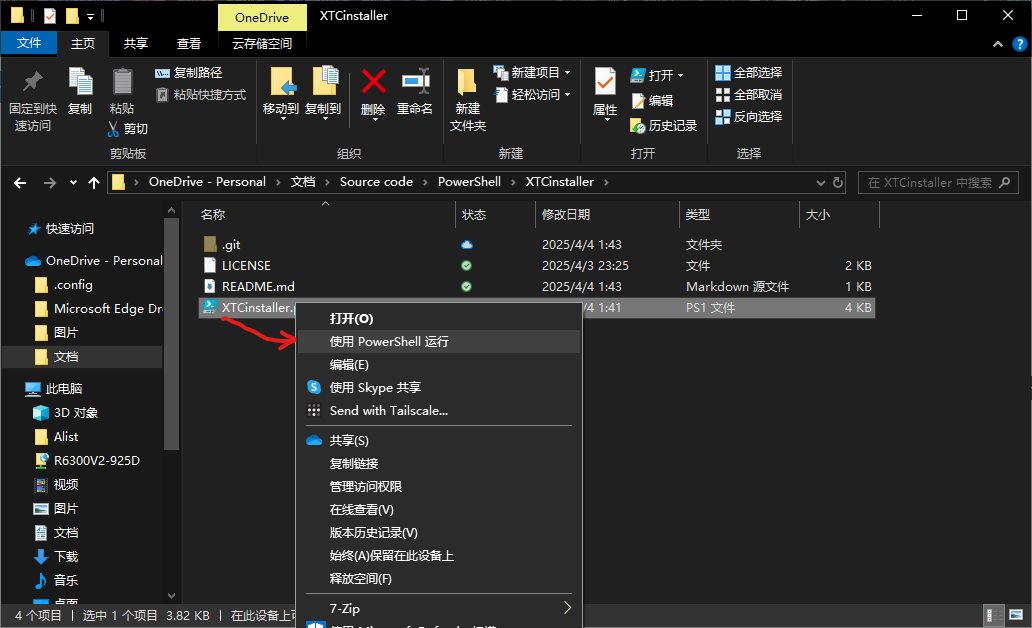Click Paste shortcut (粘贴快捷方式)

tap(201, 95)
